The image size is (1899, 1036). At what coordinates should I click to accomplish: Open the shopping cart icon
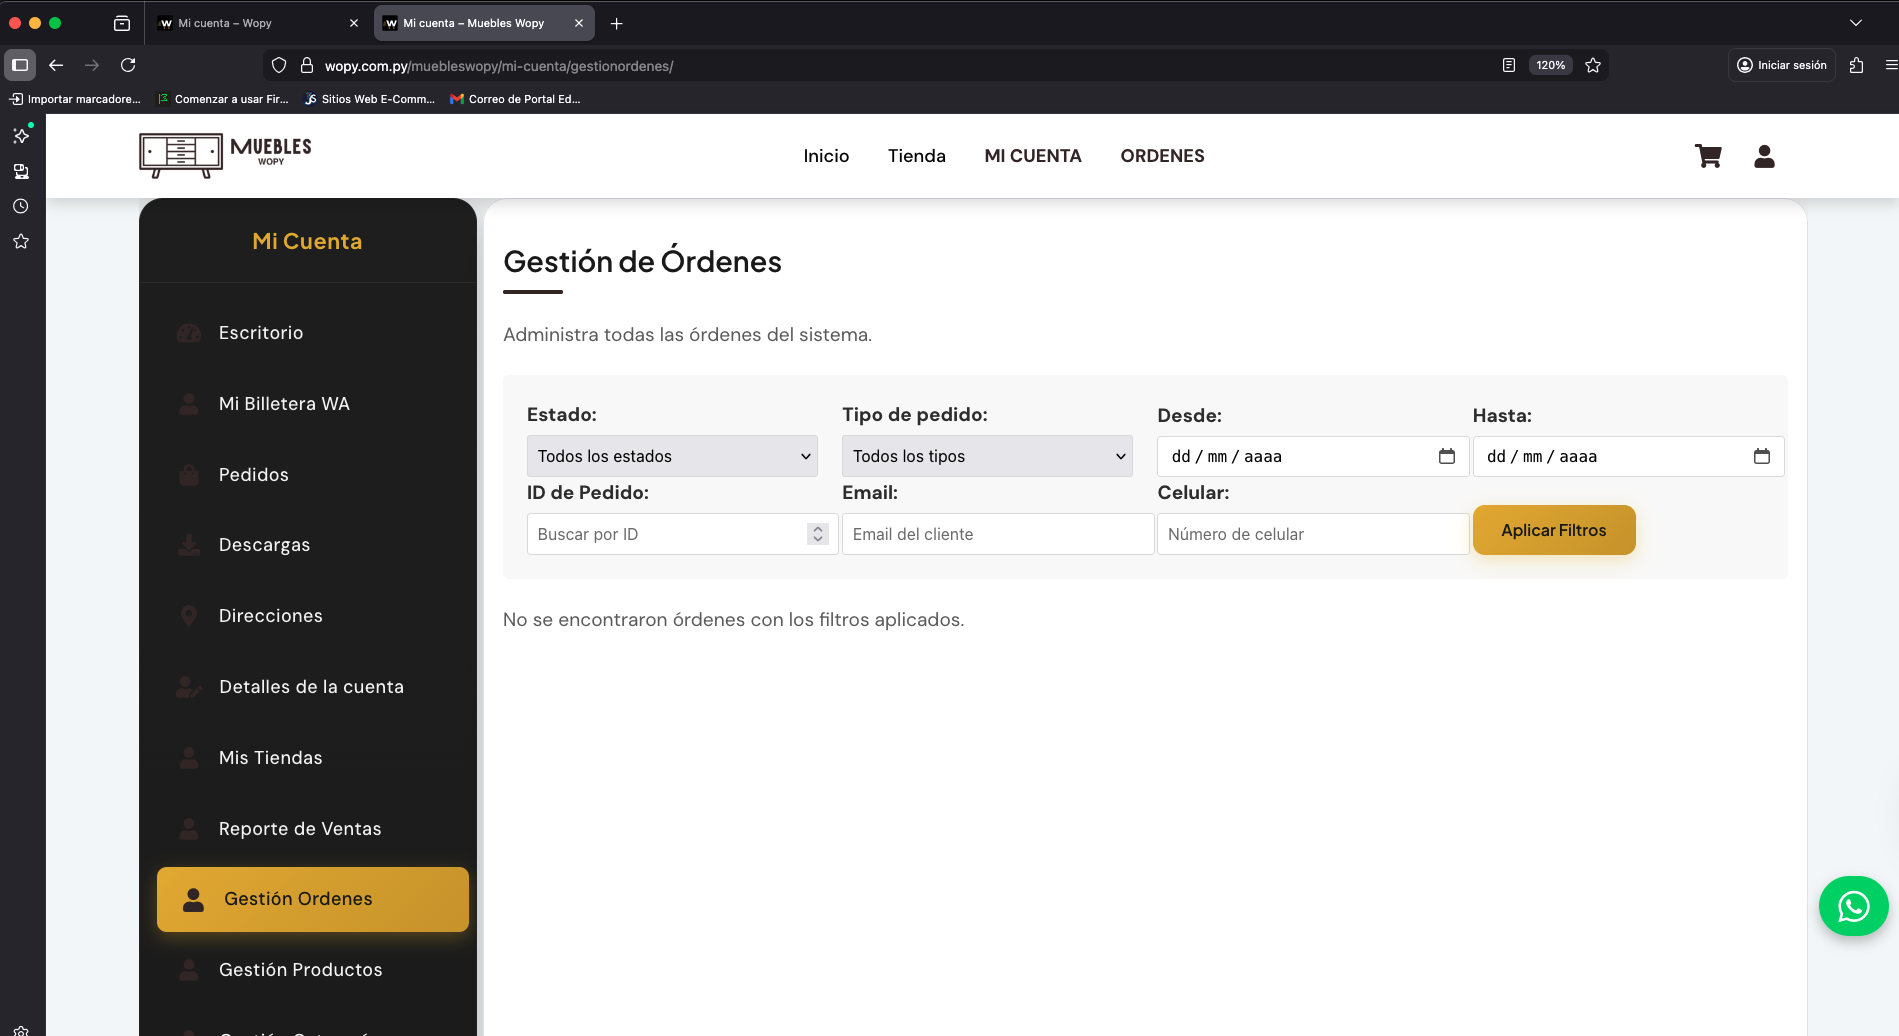point(1707,156)
